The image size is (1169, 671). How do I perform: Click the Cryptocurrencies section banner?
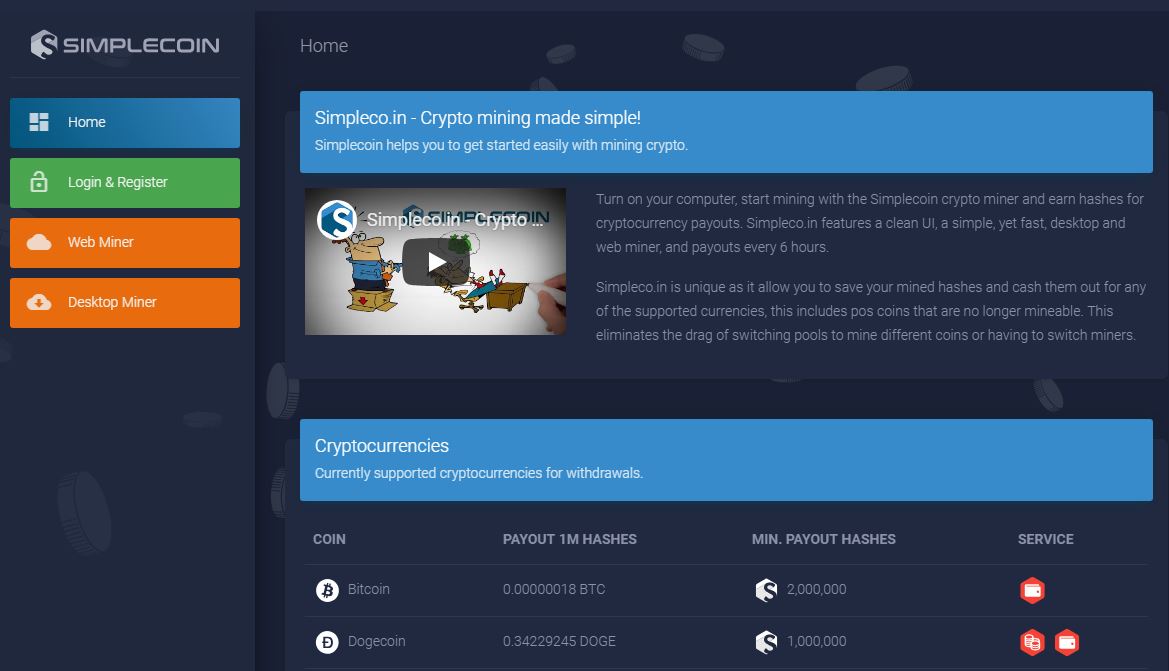(726, 459)
